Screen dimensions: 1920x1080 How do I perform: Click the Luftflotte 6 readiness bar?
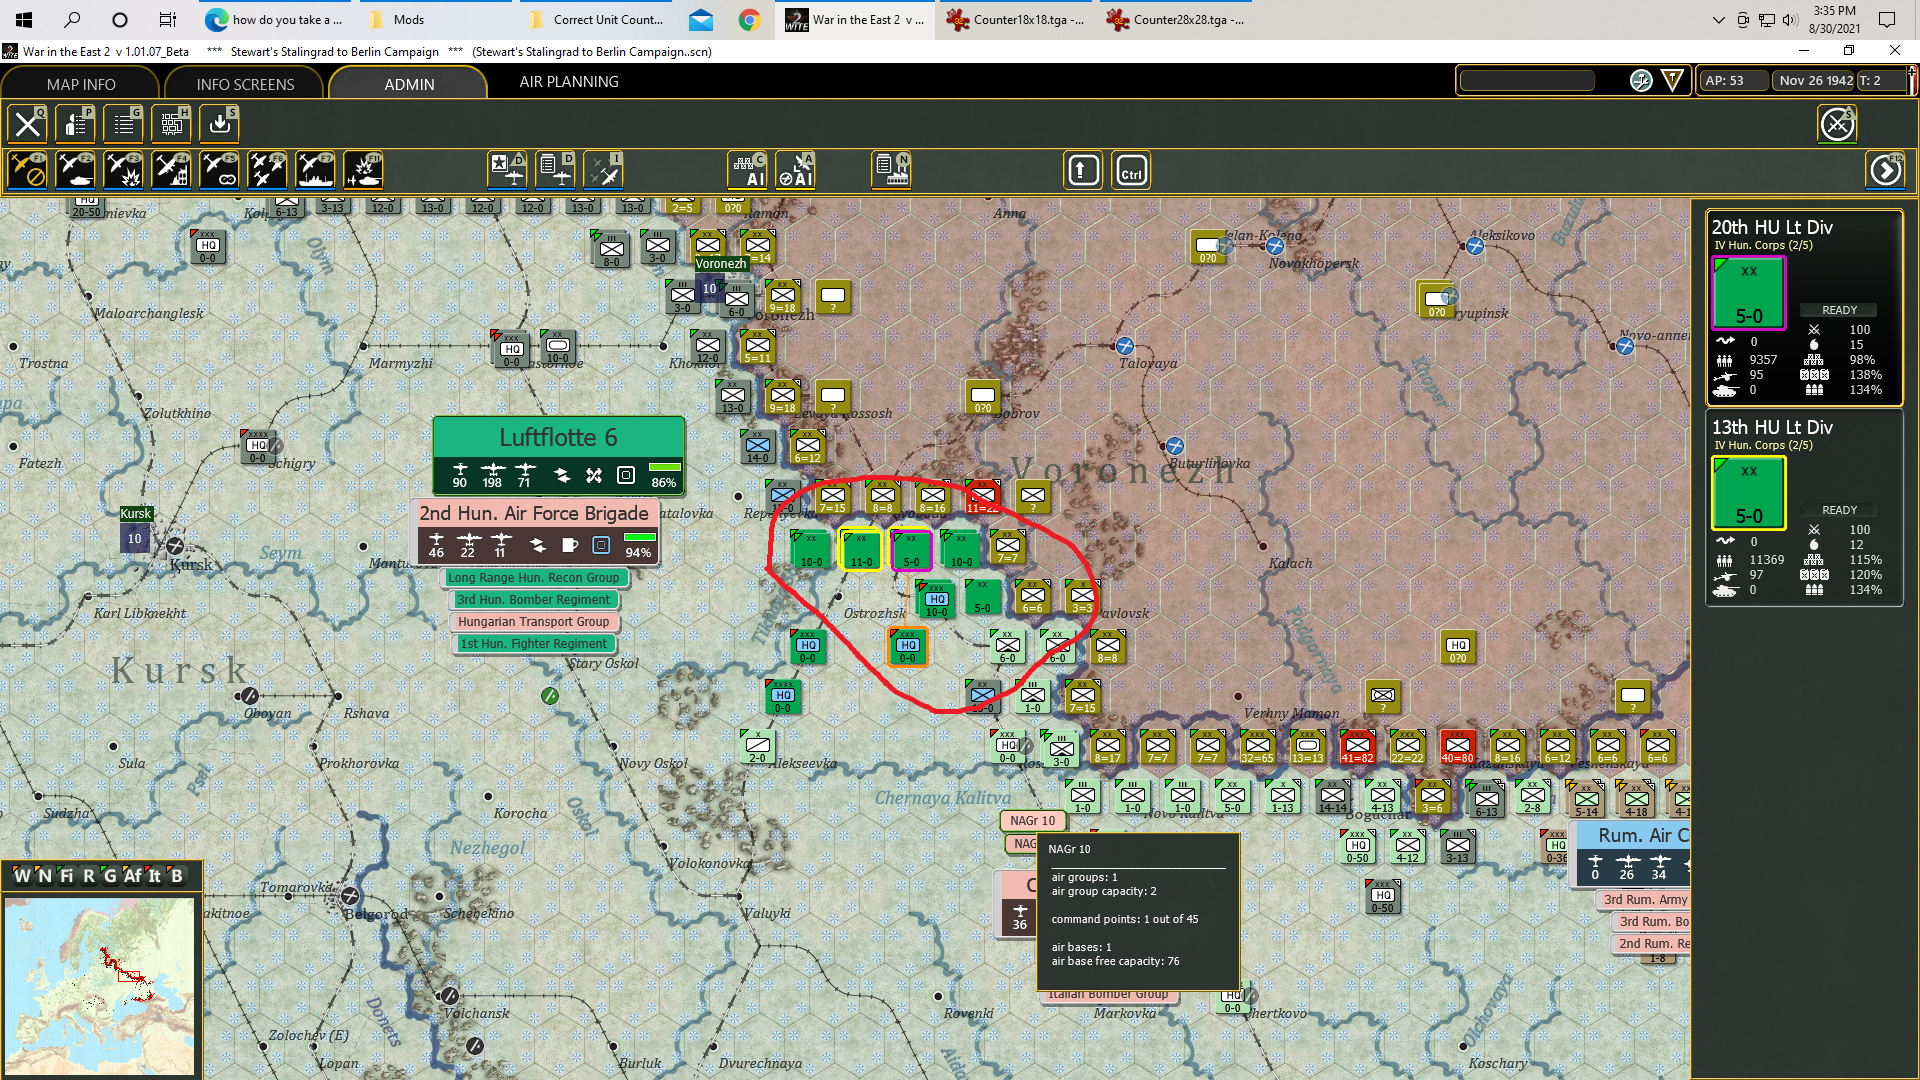tap(664, 467)
